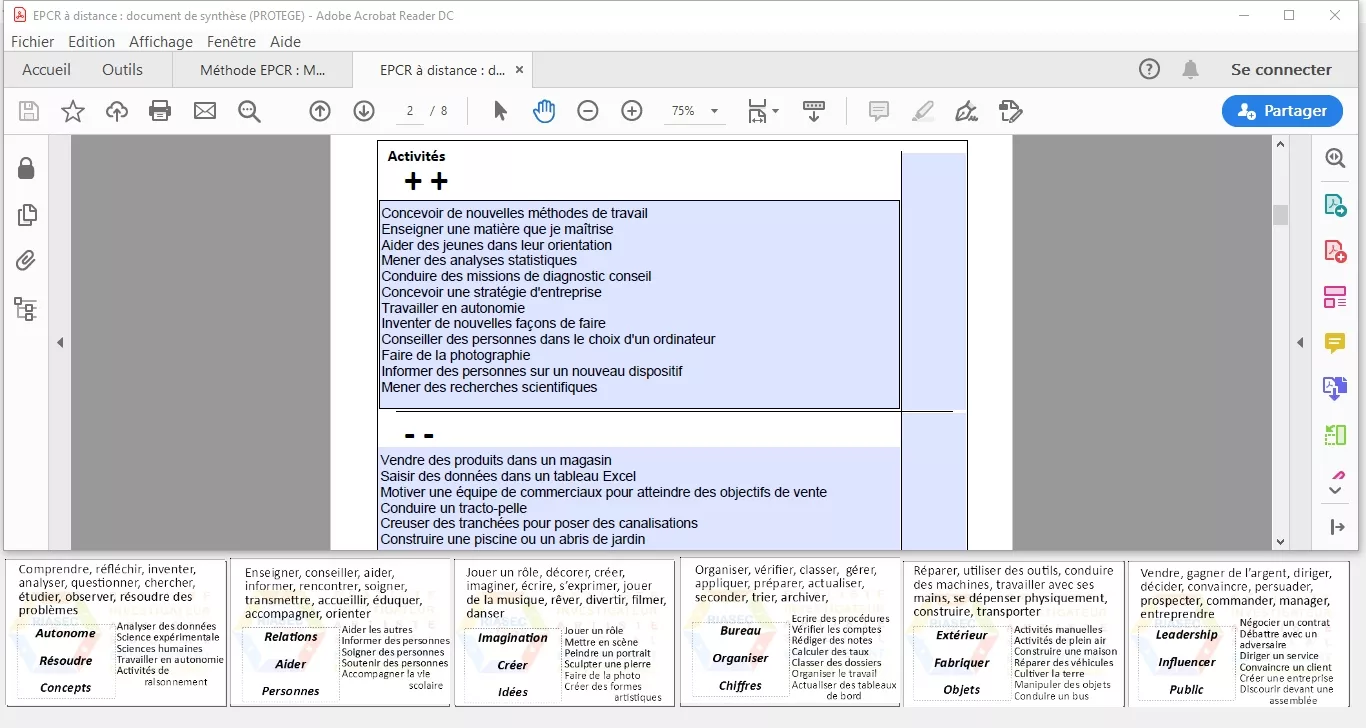
Task: Zoom out with the minus button
Action: point(588,111)
